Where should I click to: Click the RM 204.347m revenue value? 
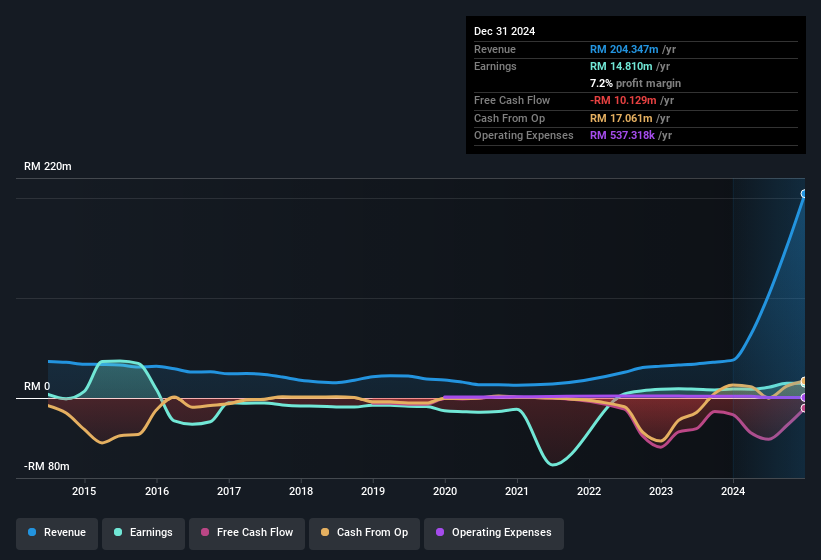pos(624,49)
